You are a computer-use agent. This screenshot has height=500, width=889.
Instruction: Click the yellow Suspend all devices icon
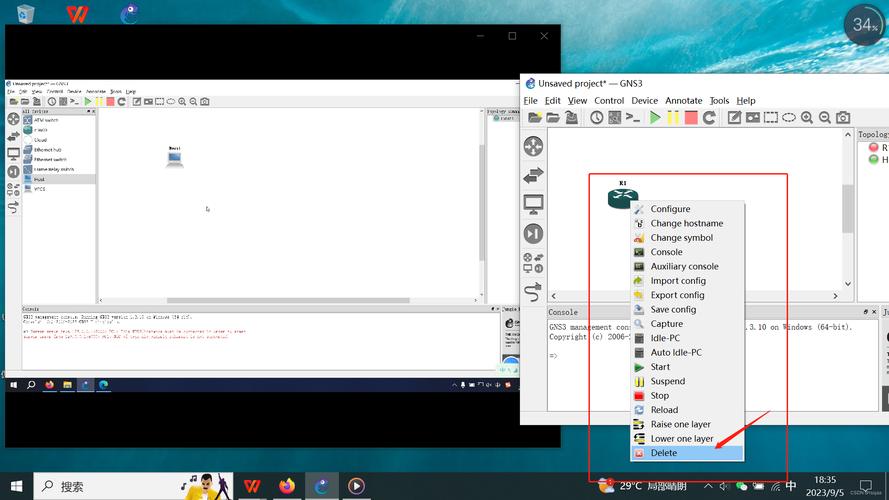[x=673, y=117]
